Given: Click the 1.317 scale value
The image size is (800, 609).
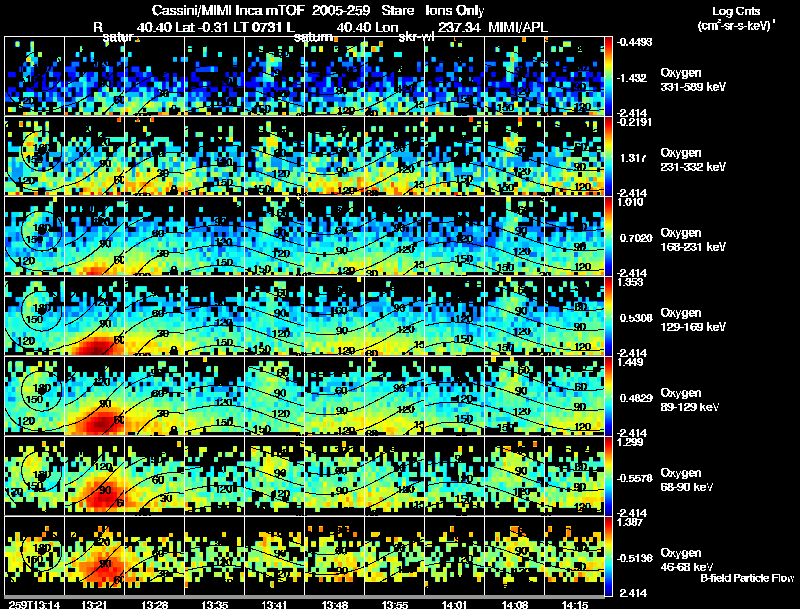Looking at the screenshot, I should click(633, 158).
